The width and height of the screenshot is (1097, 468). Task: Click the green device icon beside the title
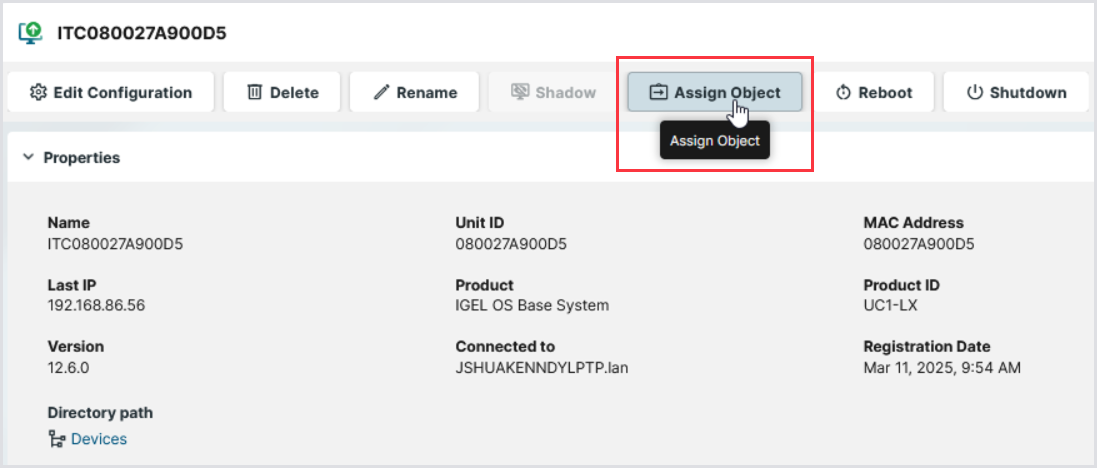(32, 32)
